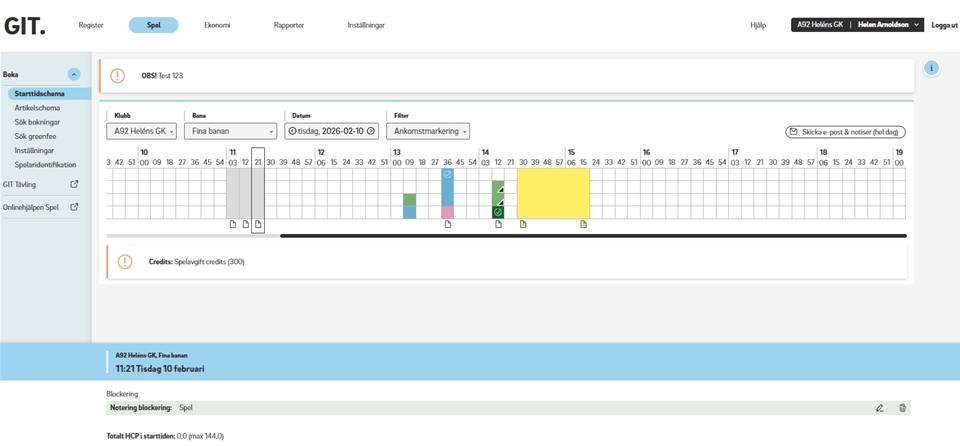Open the Helen Arnoldson user menu
This screenshot has width=960, height=446.
tap(889, 25)
